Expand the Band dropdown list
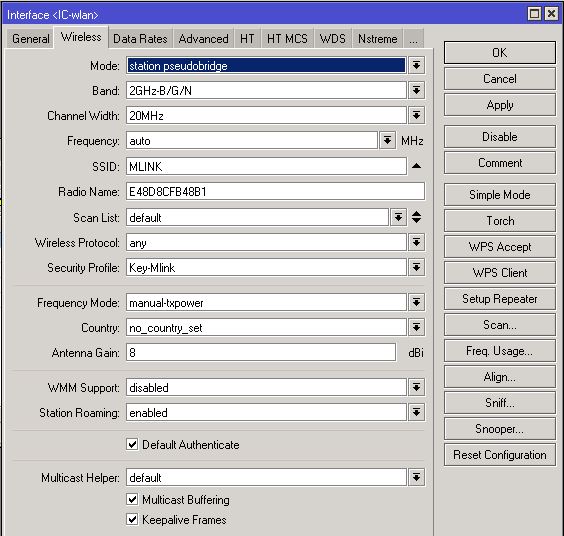 pyautogui.click(x=417, y=90)
